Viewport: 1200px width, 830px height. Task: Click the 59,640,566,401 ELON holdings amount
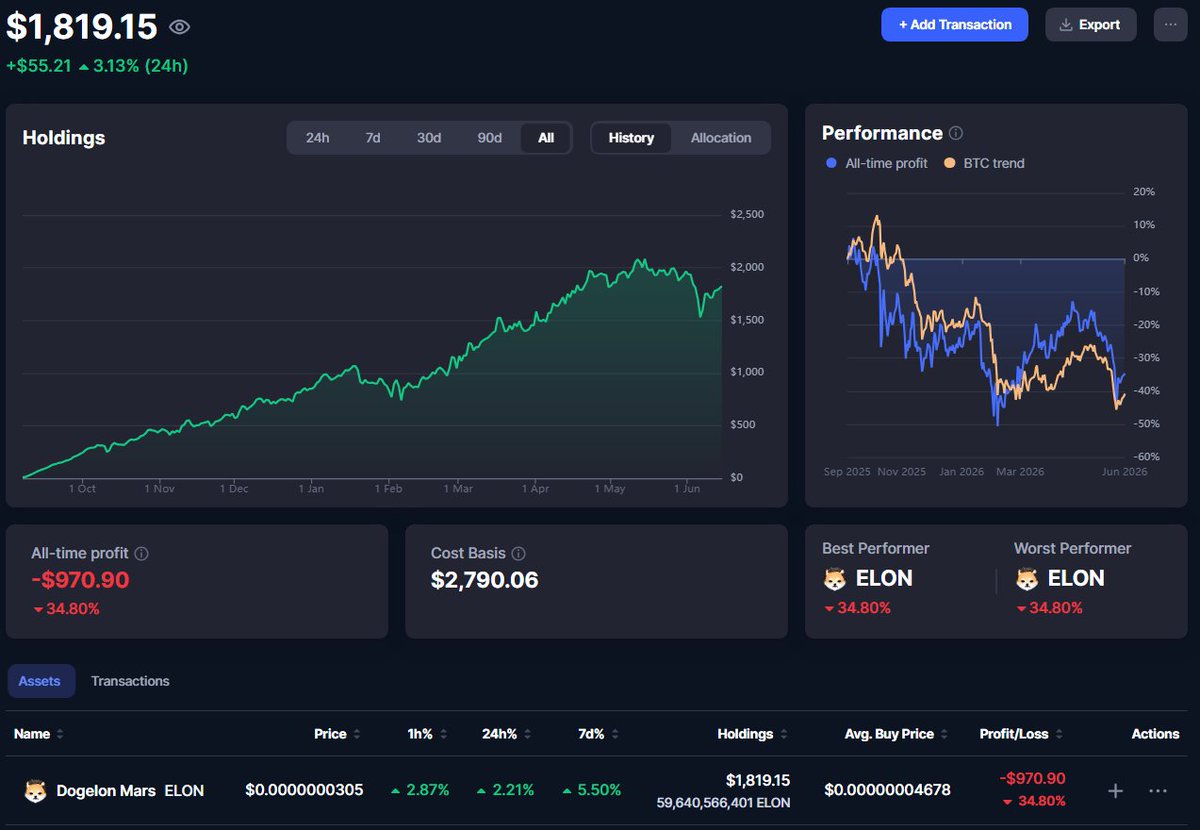pyautogui.click(x=723, y=802)
